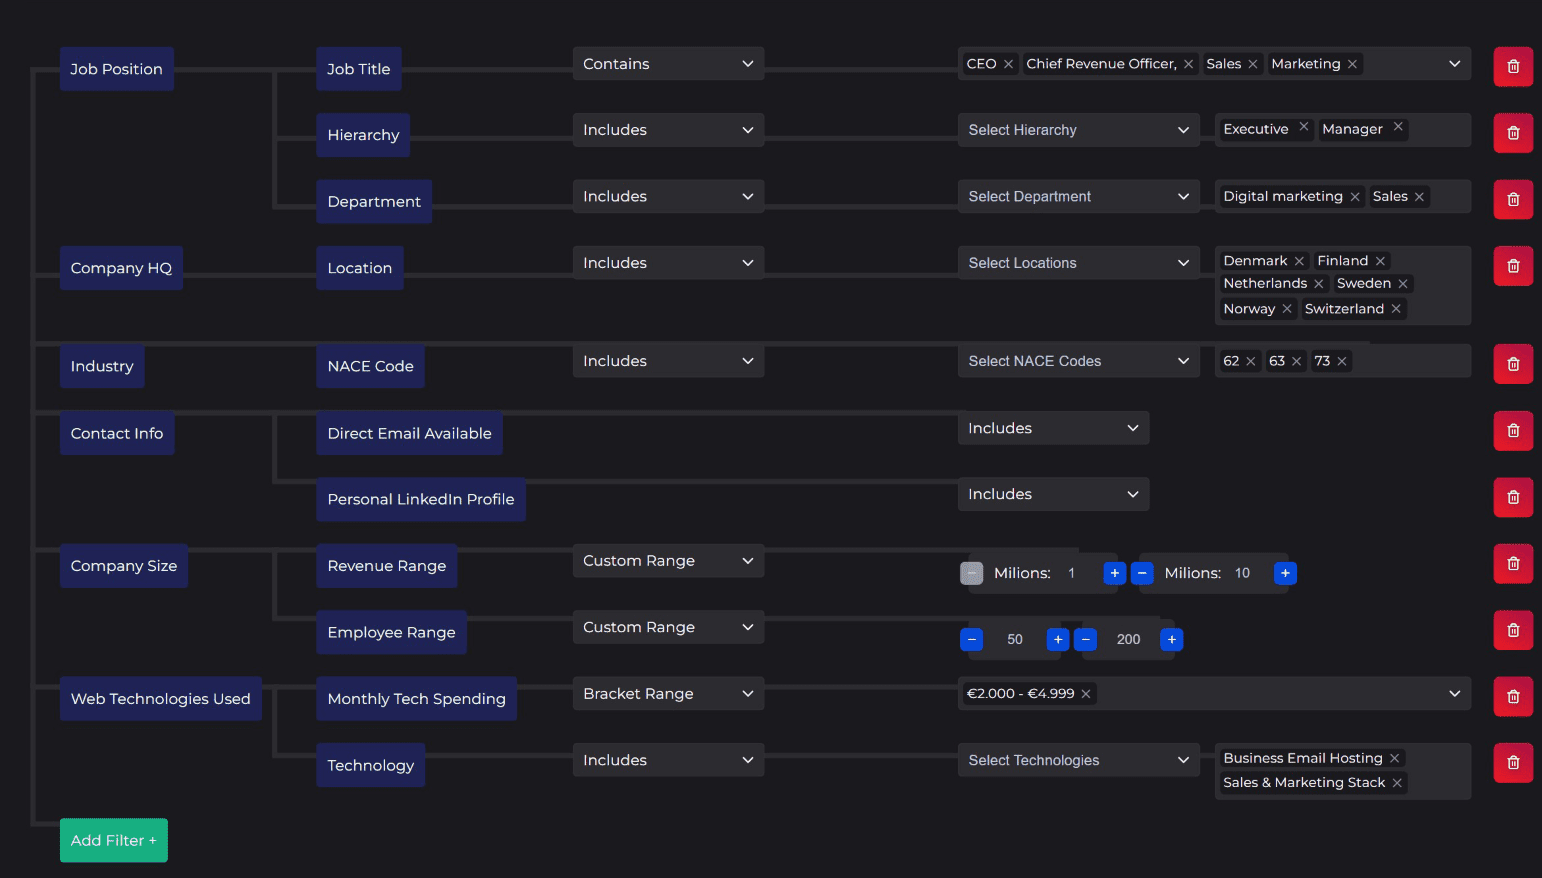Remove the Digital marketing department tag
The width and height of the screenshot is (1542, 878).
(1355, 197)
